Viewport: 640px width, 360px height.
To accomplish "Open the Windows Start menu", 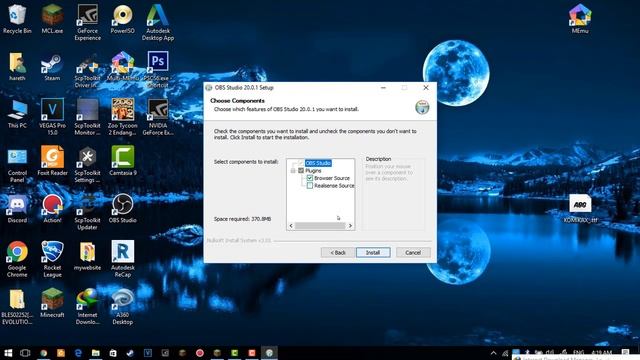I will point(8,353).
